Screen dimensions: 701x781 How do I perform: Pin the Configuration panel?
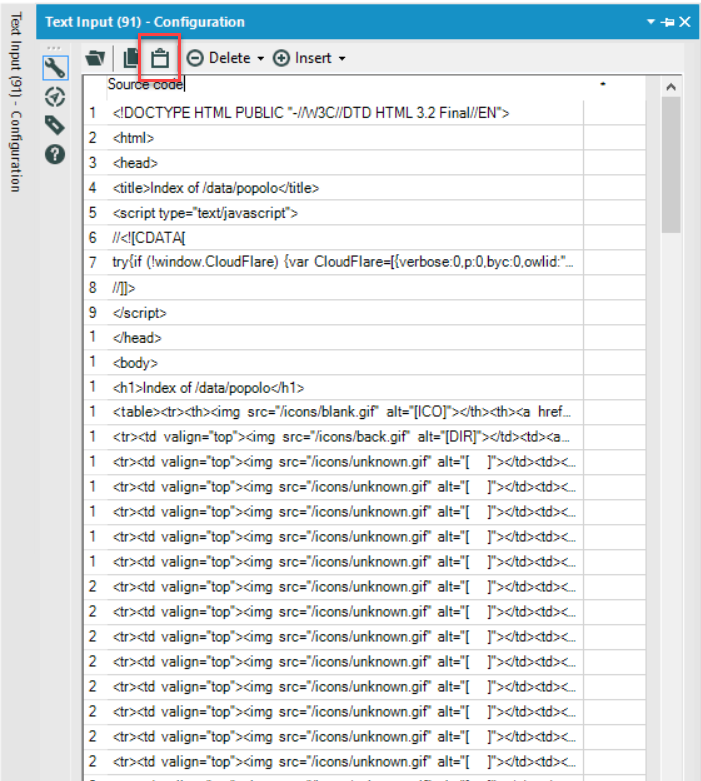667,22
